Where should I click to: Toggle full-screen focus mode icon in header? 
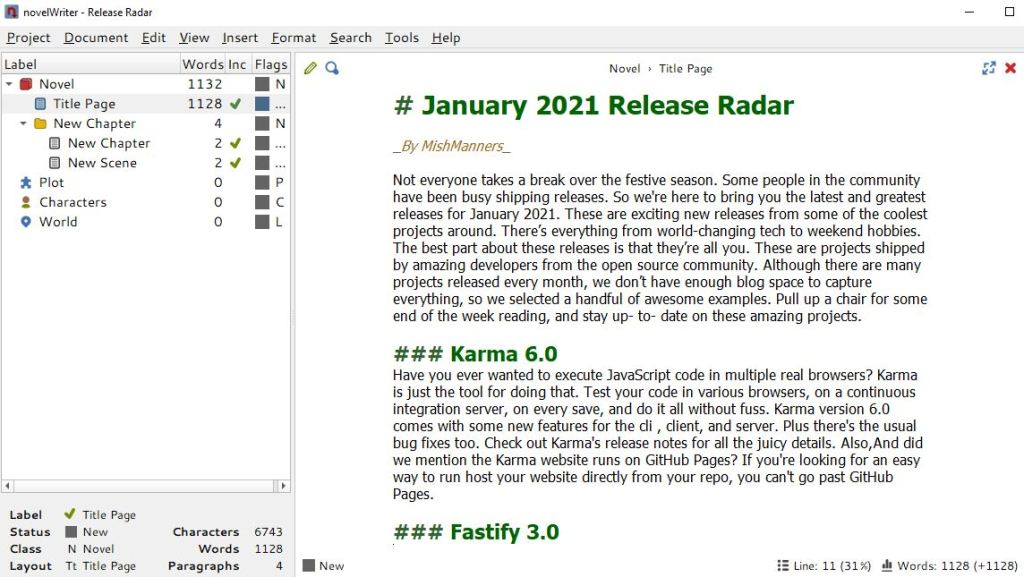(x=989, y=69)
